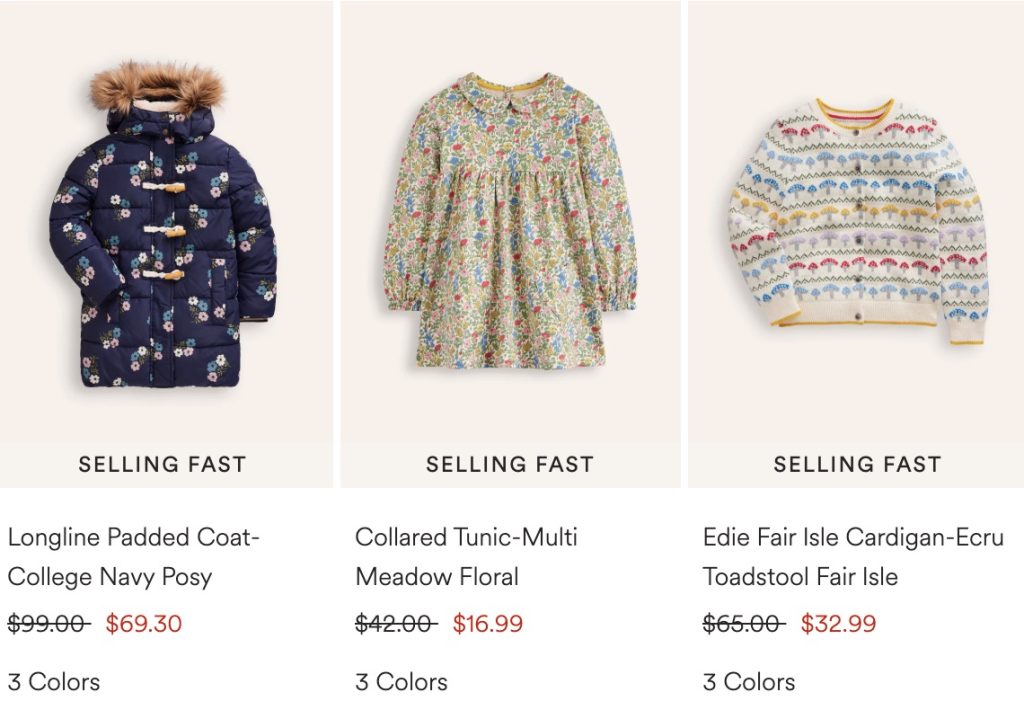Open the Edie Fair Isle Cardigan image
The height and width of the screenshot is (701, 1024).
857,220
